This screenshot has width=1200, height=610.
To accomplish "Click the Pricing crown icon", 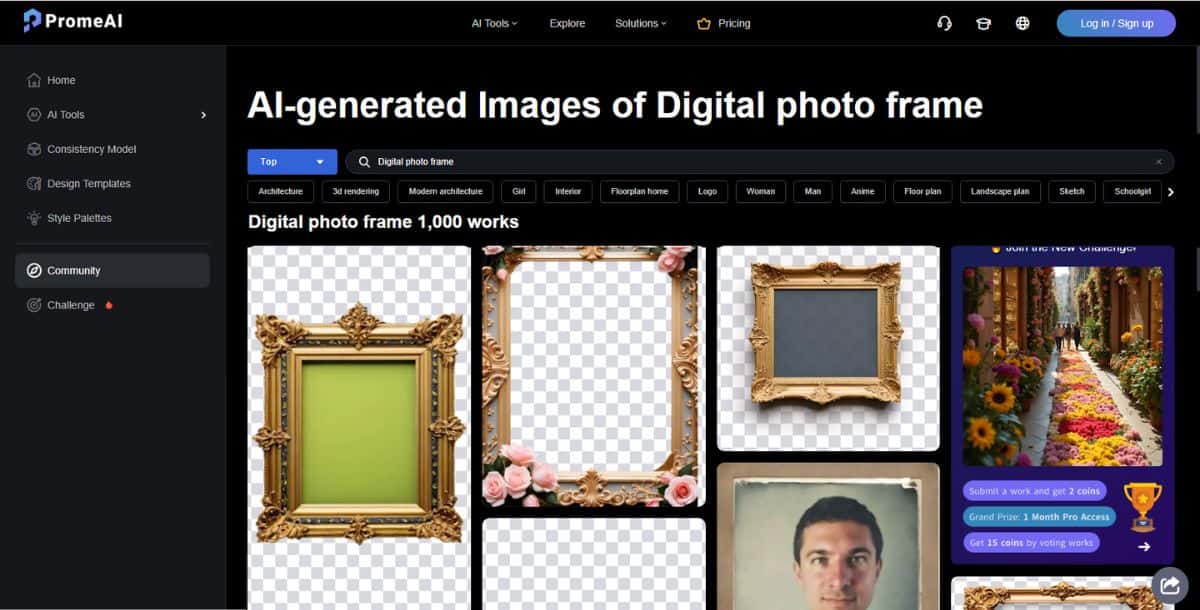I will click(x=704, y=23).
